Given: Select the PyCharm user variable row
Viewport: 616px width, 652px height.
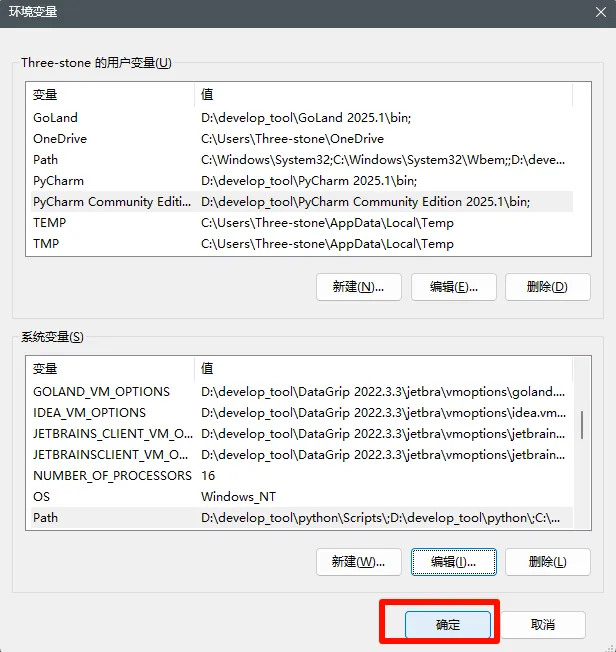Looking at the screenshot, I should 302,181.
